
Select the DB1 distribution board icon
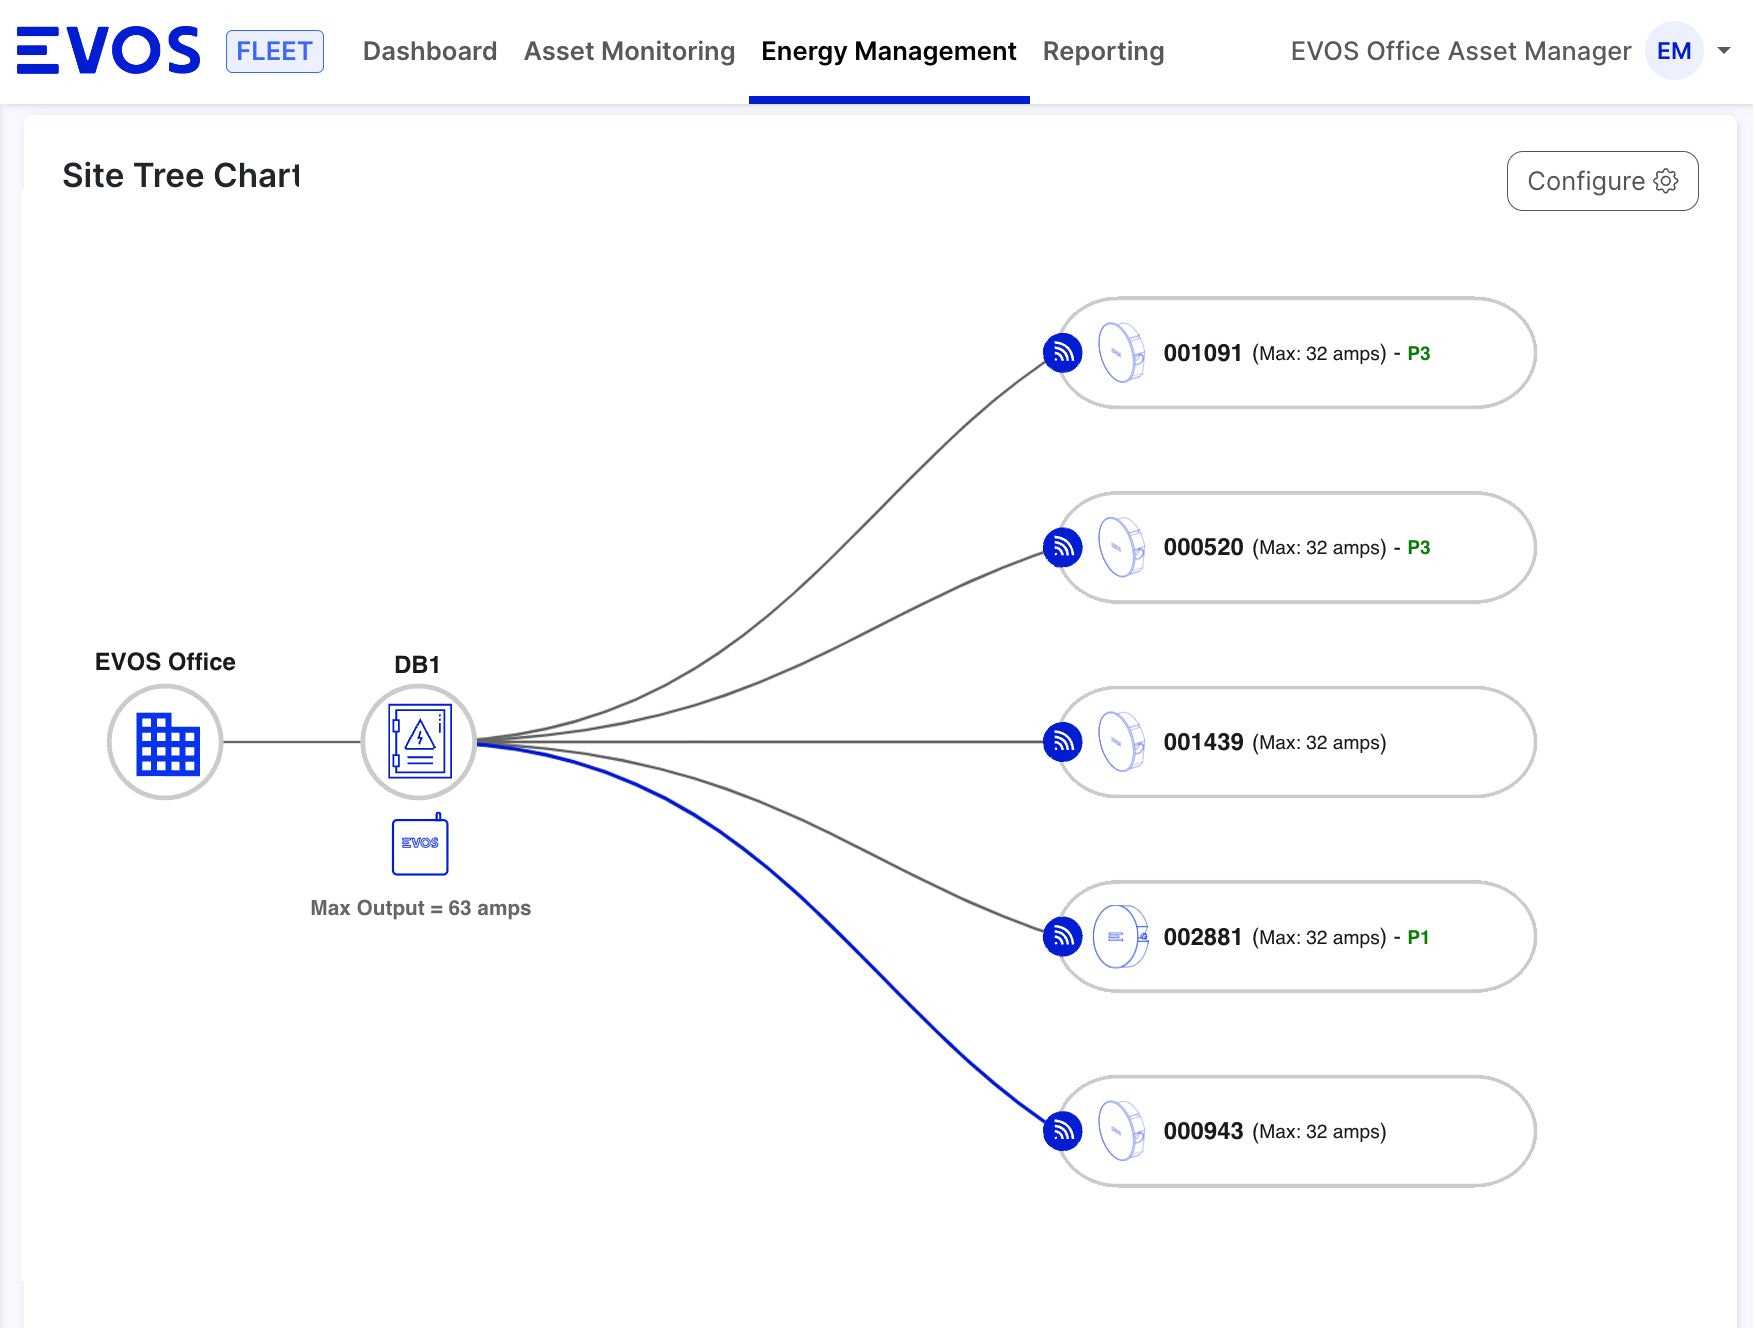click(x=418, y=742)
